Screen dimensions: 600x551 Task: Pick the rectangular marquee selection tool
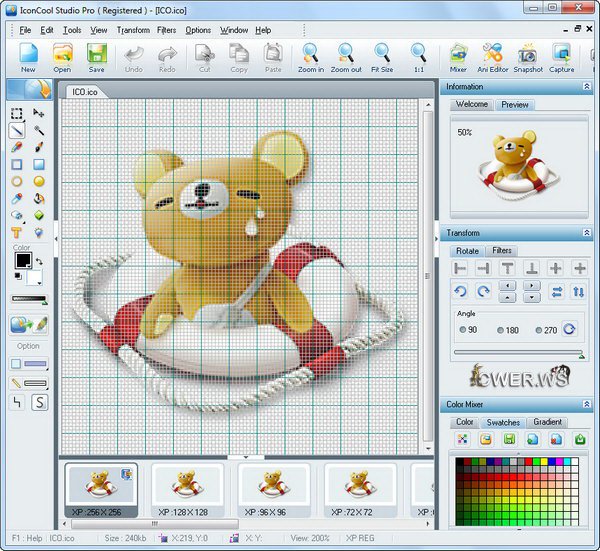tap(17, 113)
